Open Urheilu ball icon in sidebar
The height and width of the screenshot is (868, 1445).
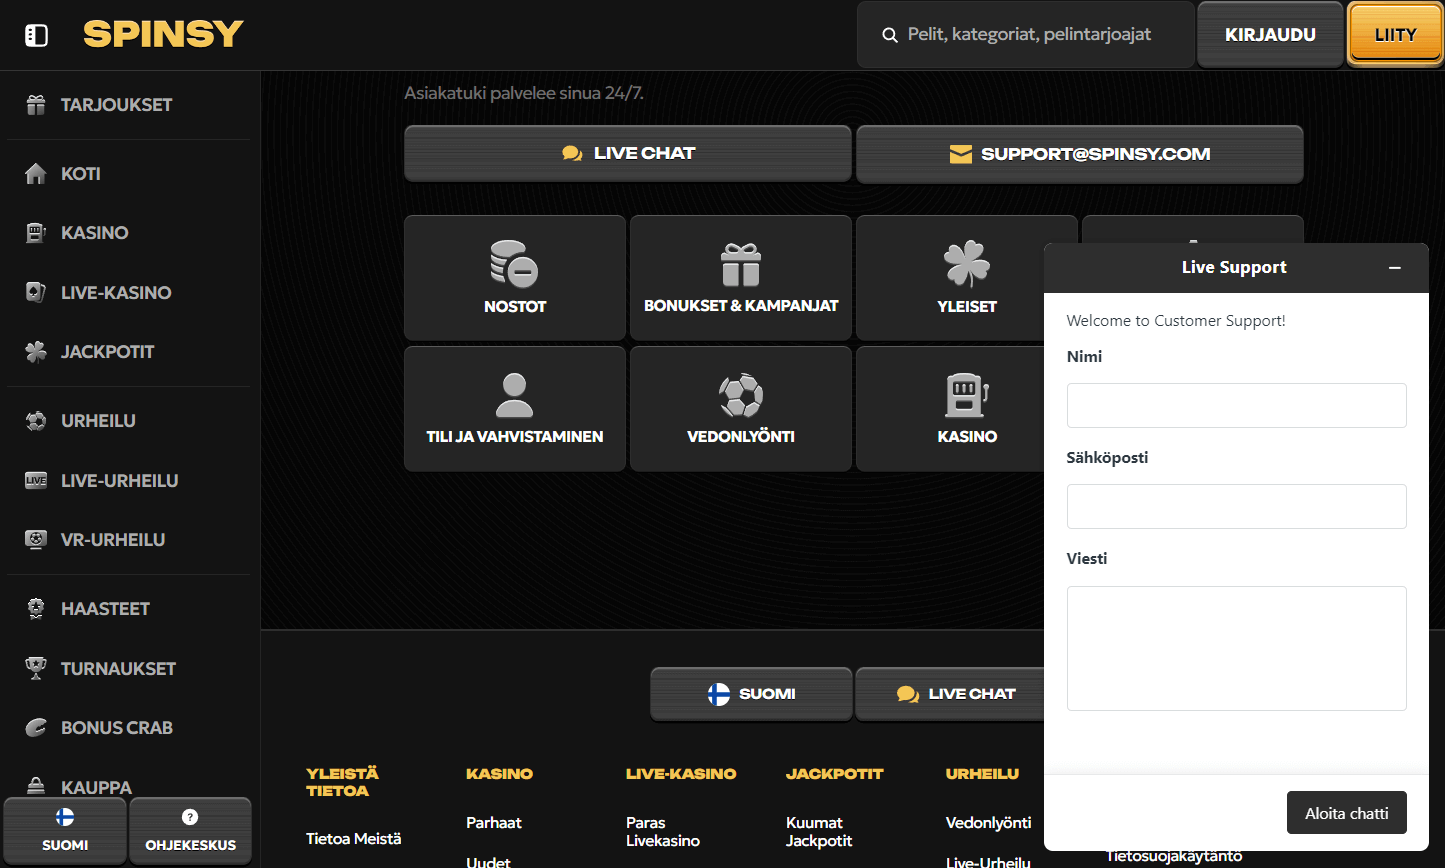click(36, 421)
